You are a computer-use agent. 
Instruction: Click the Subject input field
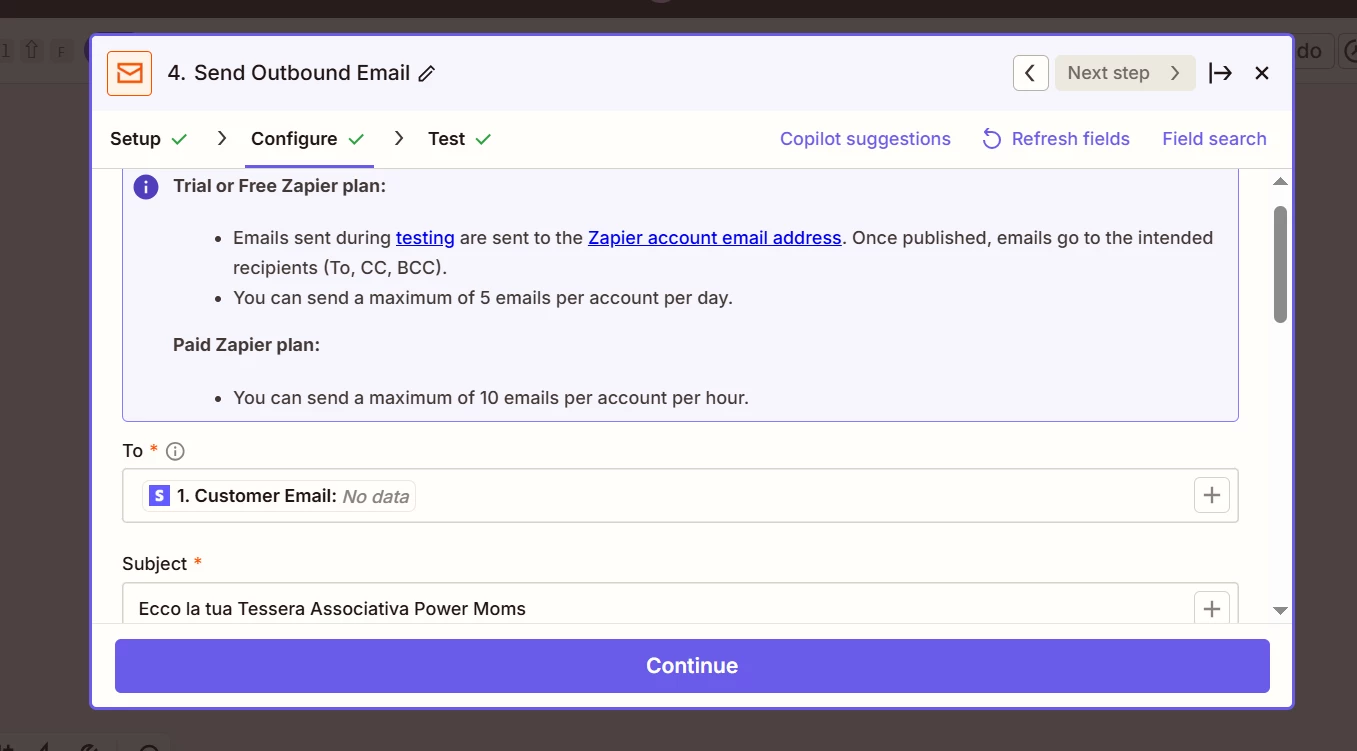coord(680,604)
